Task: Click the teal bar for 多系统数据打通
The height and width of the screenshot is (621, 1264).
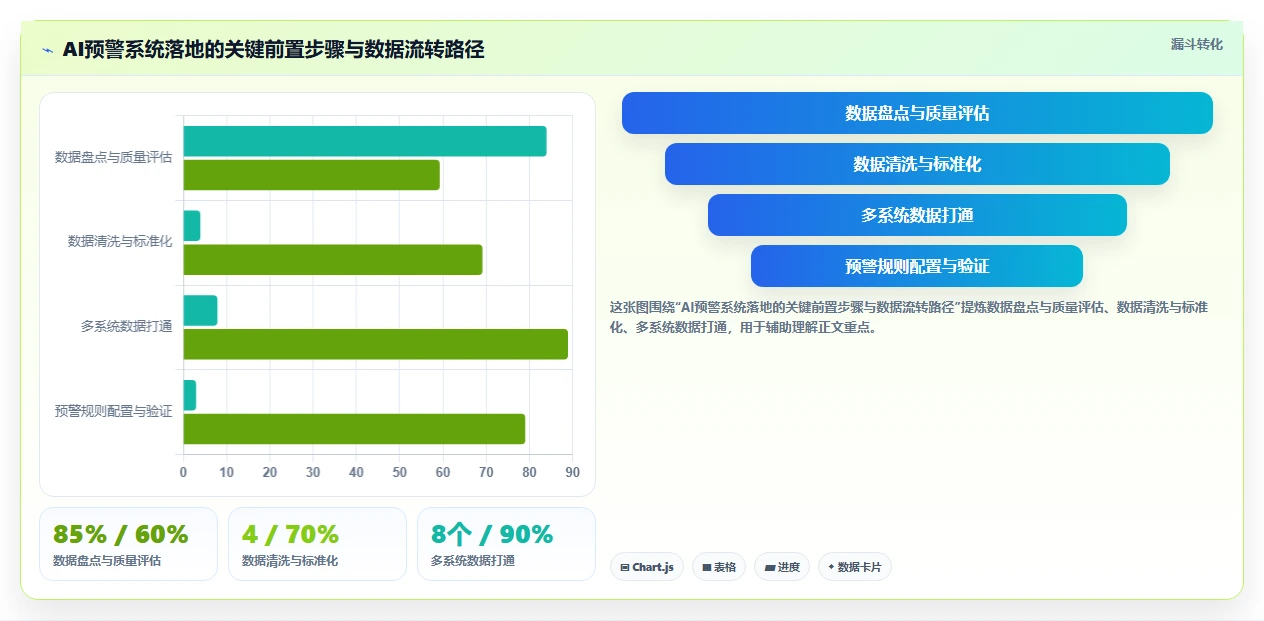Action: point(200,310)
